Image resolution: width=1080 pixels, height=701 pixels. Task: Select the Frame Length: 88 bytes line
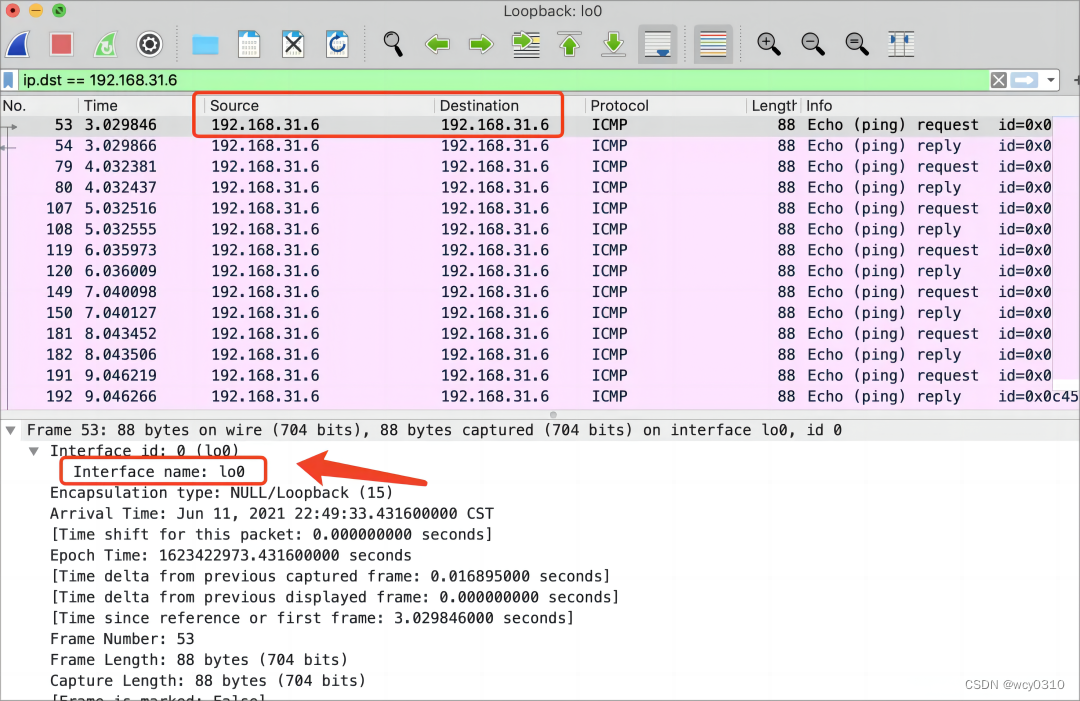198,660
